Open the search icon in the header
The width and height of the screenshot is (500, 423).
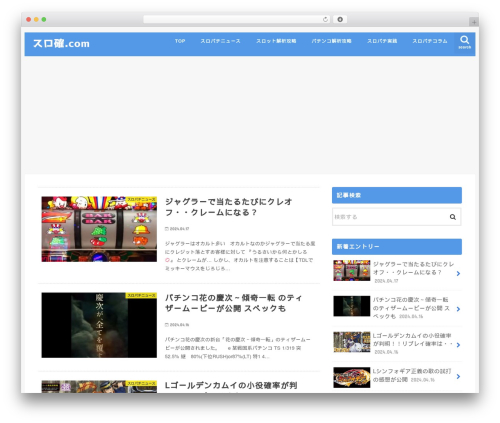coord(465,42)
